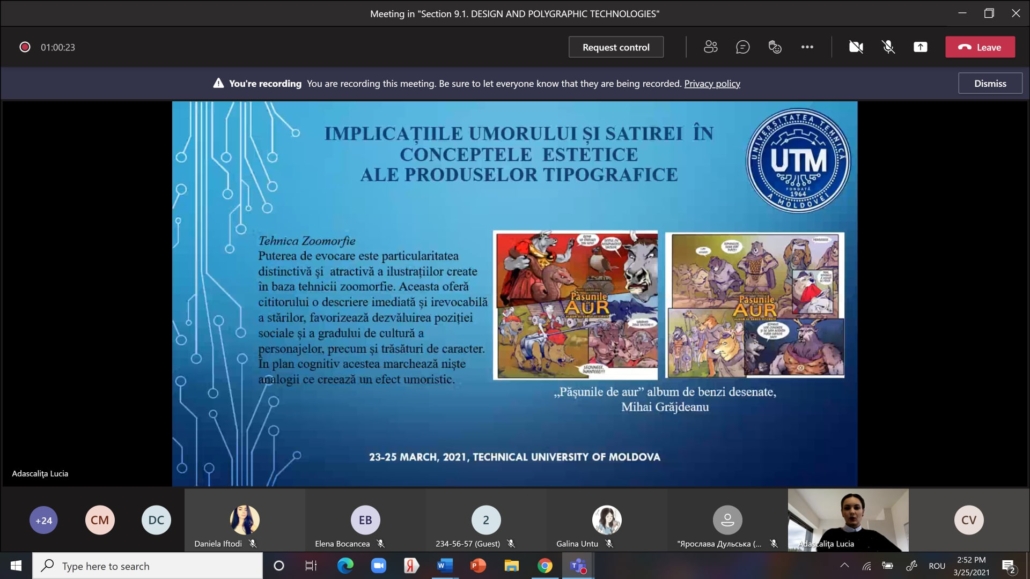The image size is (1030, 579).
Task: Click the battery tray icon
Action: [x=888, y=565]
